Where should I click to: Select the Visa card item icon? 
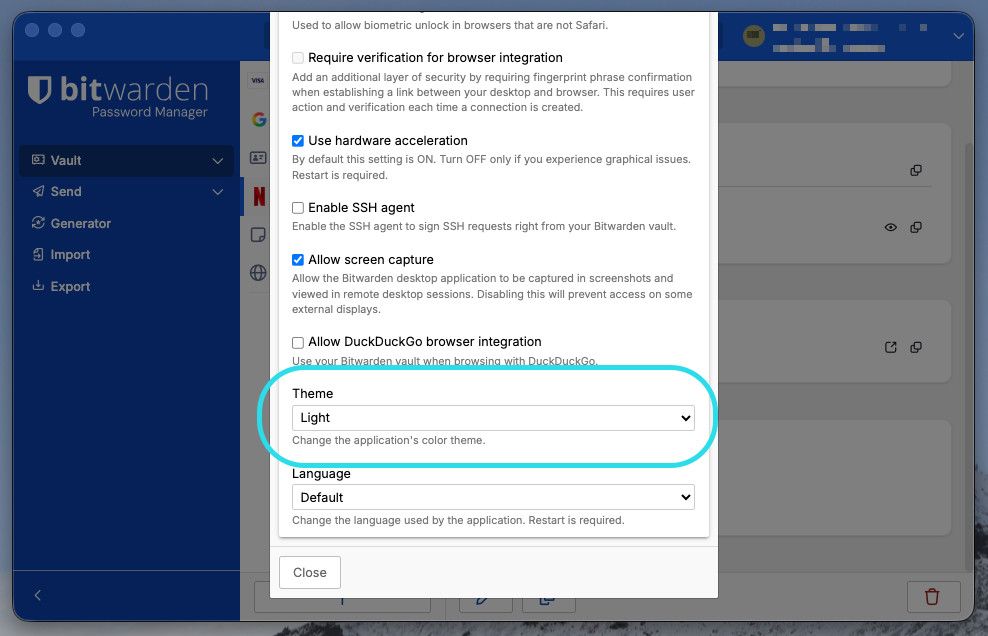click(x=258, y=80)
